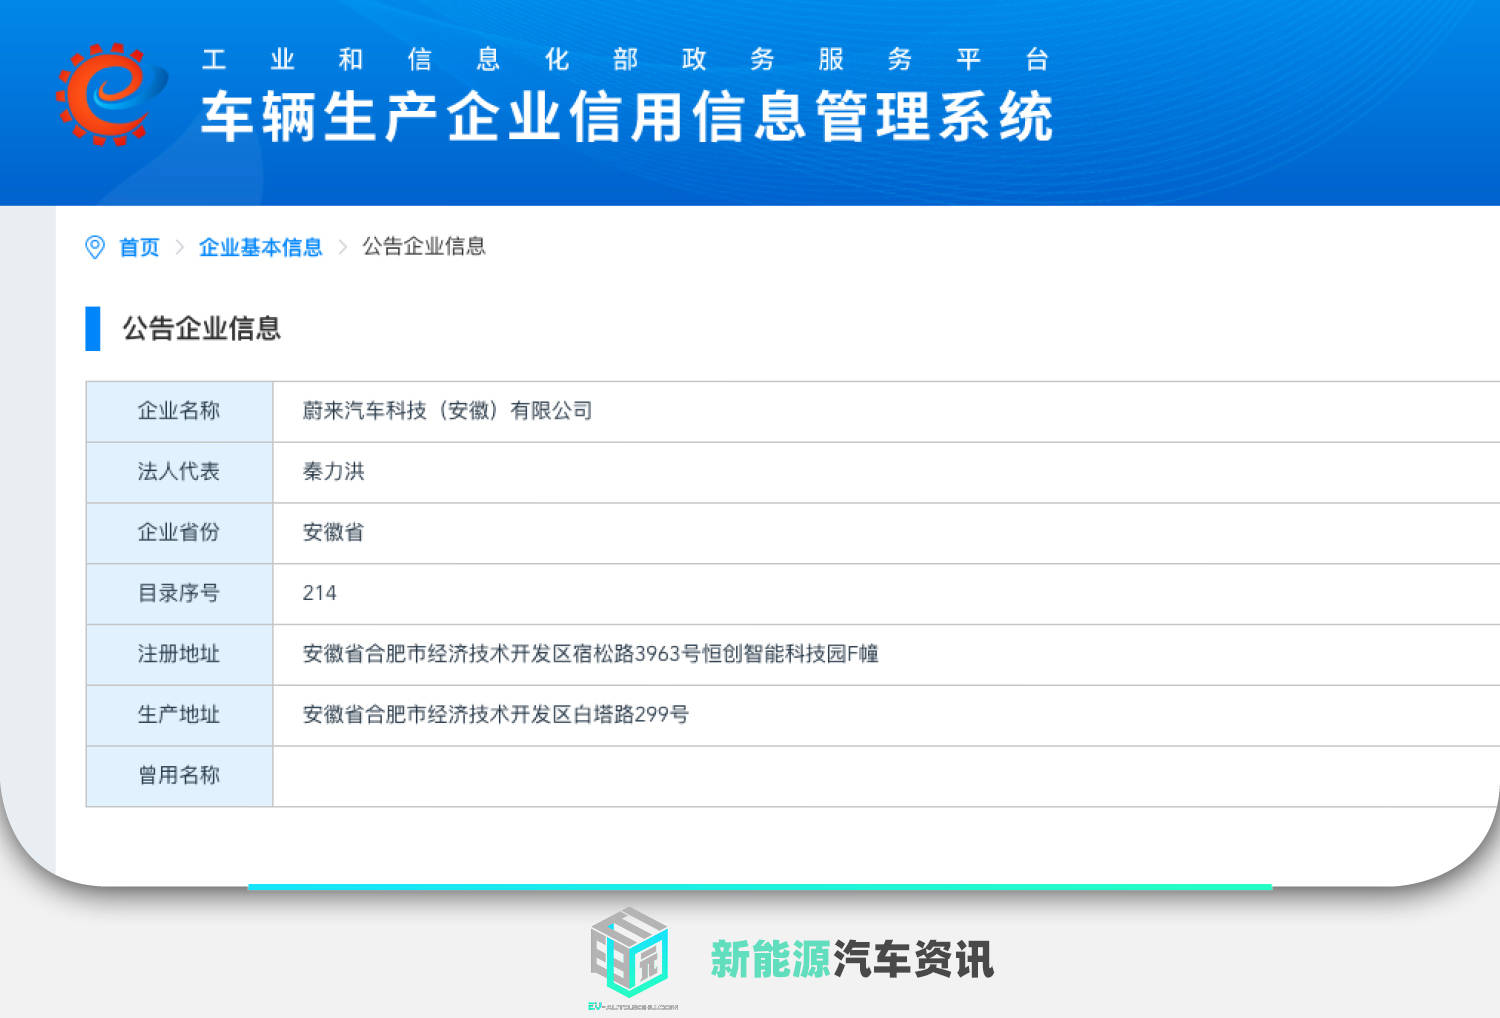This screenshot has width=1500, height=1018.
Task: Open the 首页 breadcrumb link
Action: [139, 247]
